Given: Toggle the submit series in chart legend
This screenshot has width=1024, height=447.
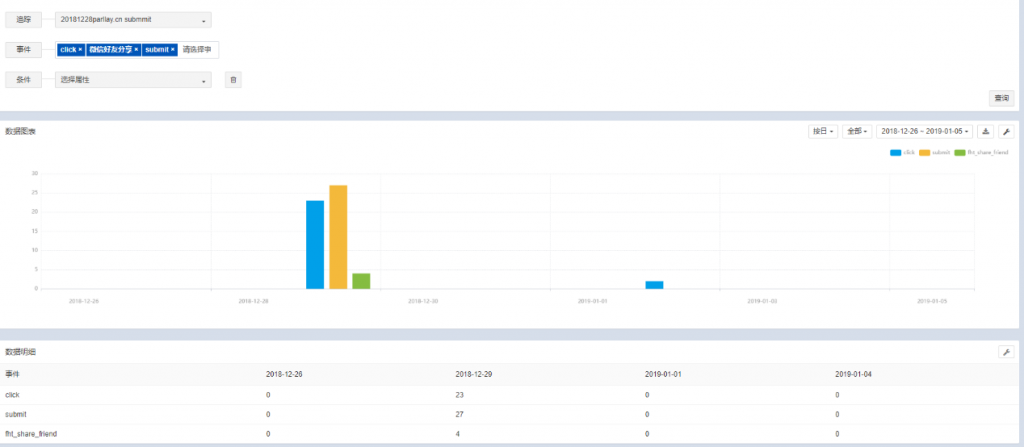Looking at the screenshot, I should tap(935, 152).
